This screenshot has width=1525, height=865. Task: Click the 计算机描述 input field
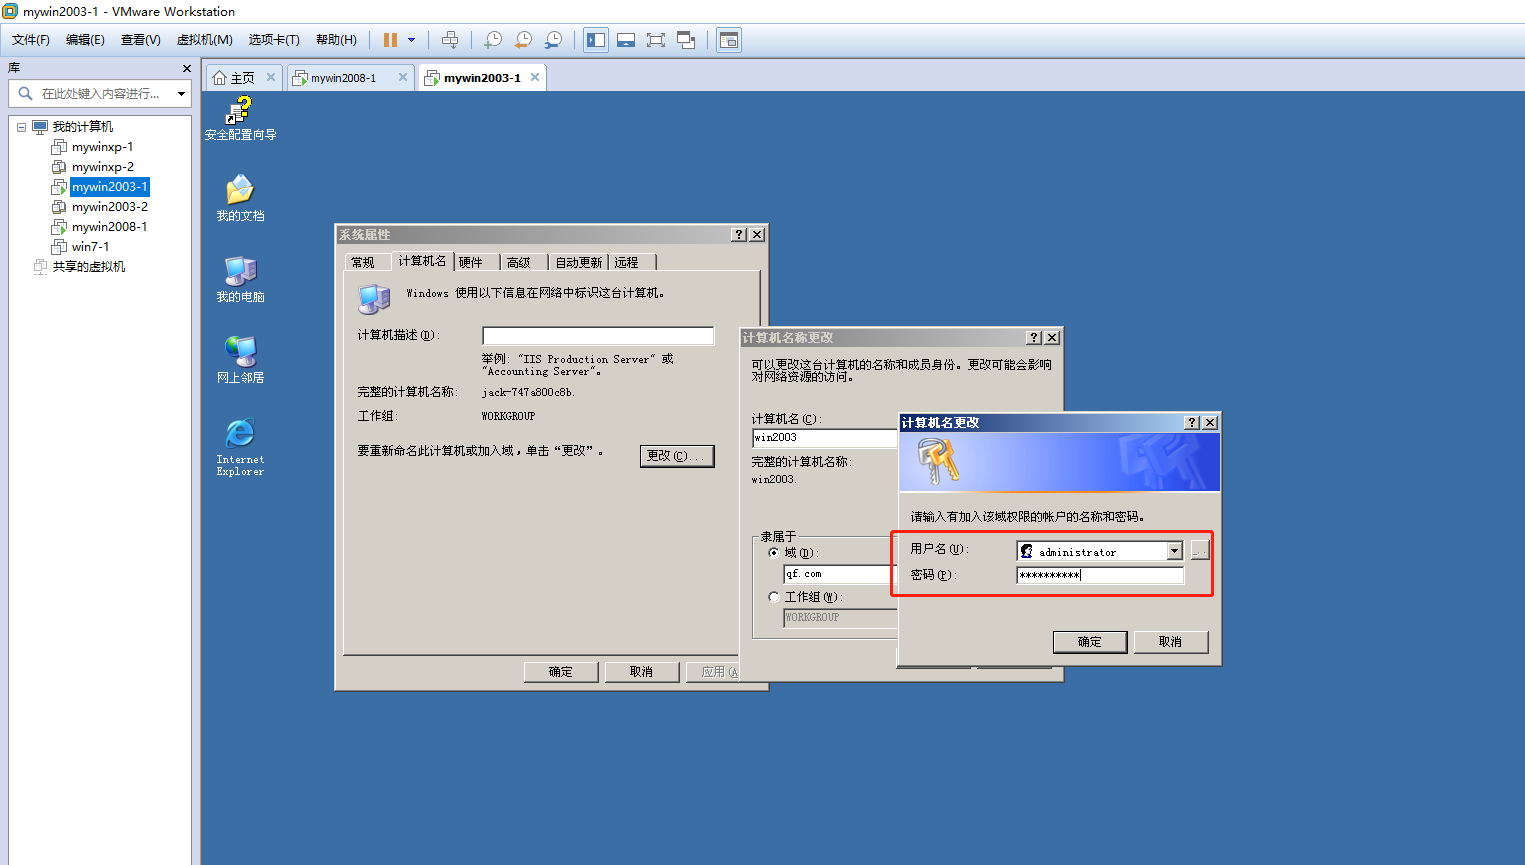(598, 336)
